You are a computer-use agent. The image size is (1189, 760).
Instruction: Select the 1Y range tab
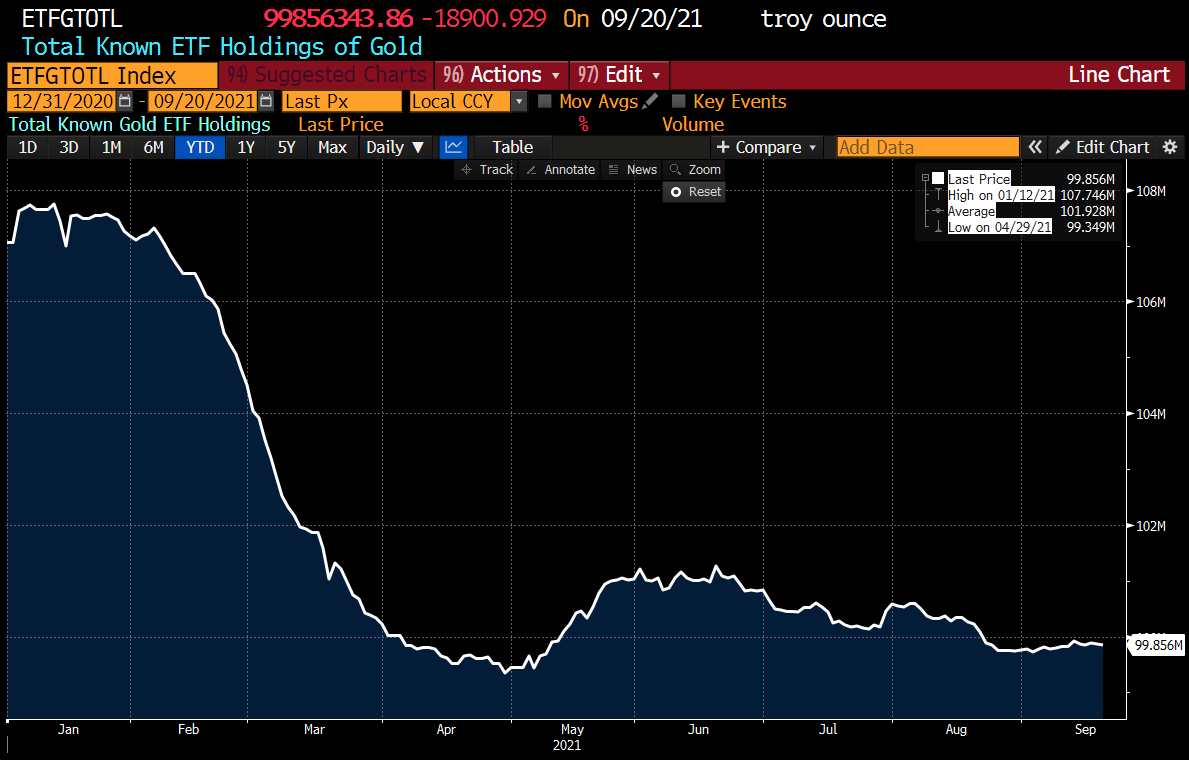click(x=246, y=147)
